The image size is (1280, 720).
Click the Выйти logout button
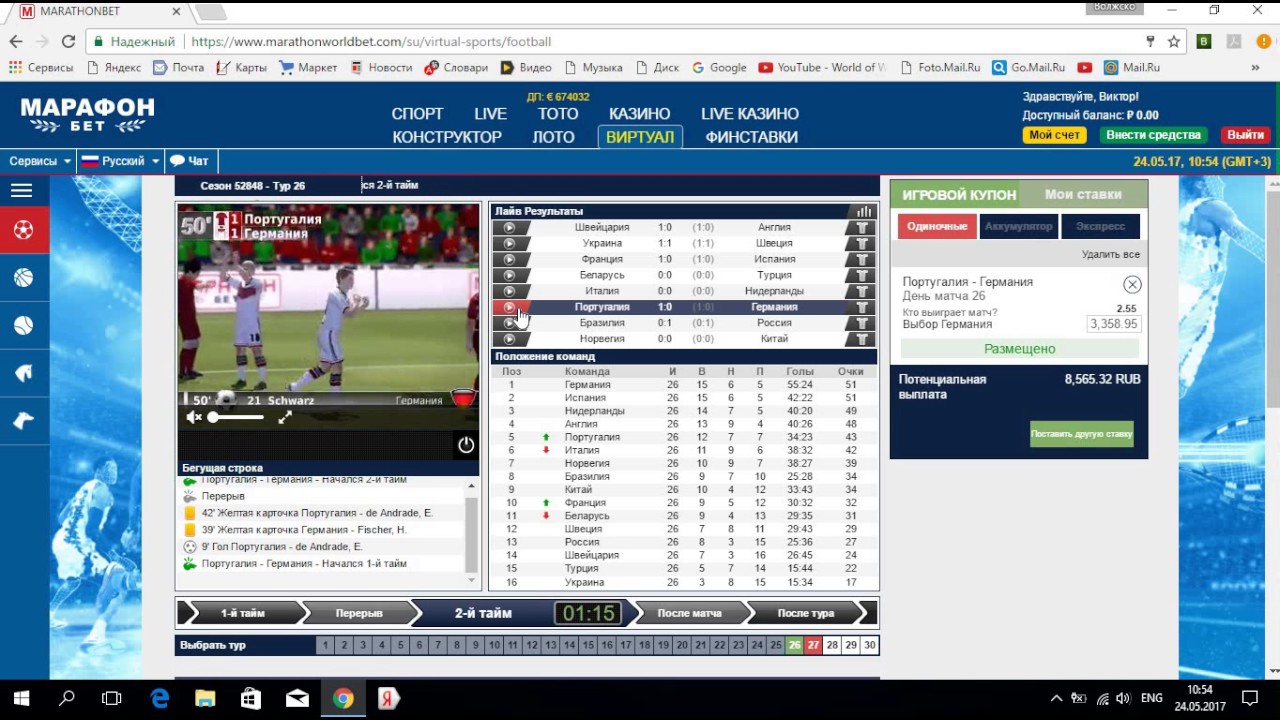pos(1245,135)
